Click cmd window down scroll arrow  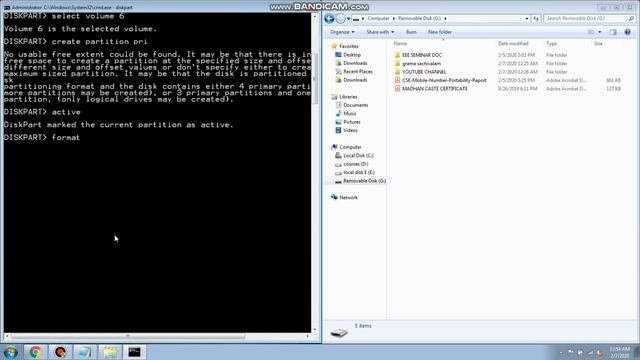[315, 329]
